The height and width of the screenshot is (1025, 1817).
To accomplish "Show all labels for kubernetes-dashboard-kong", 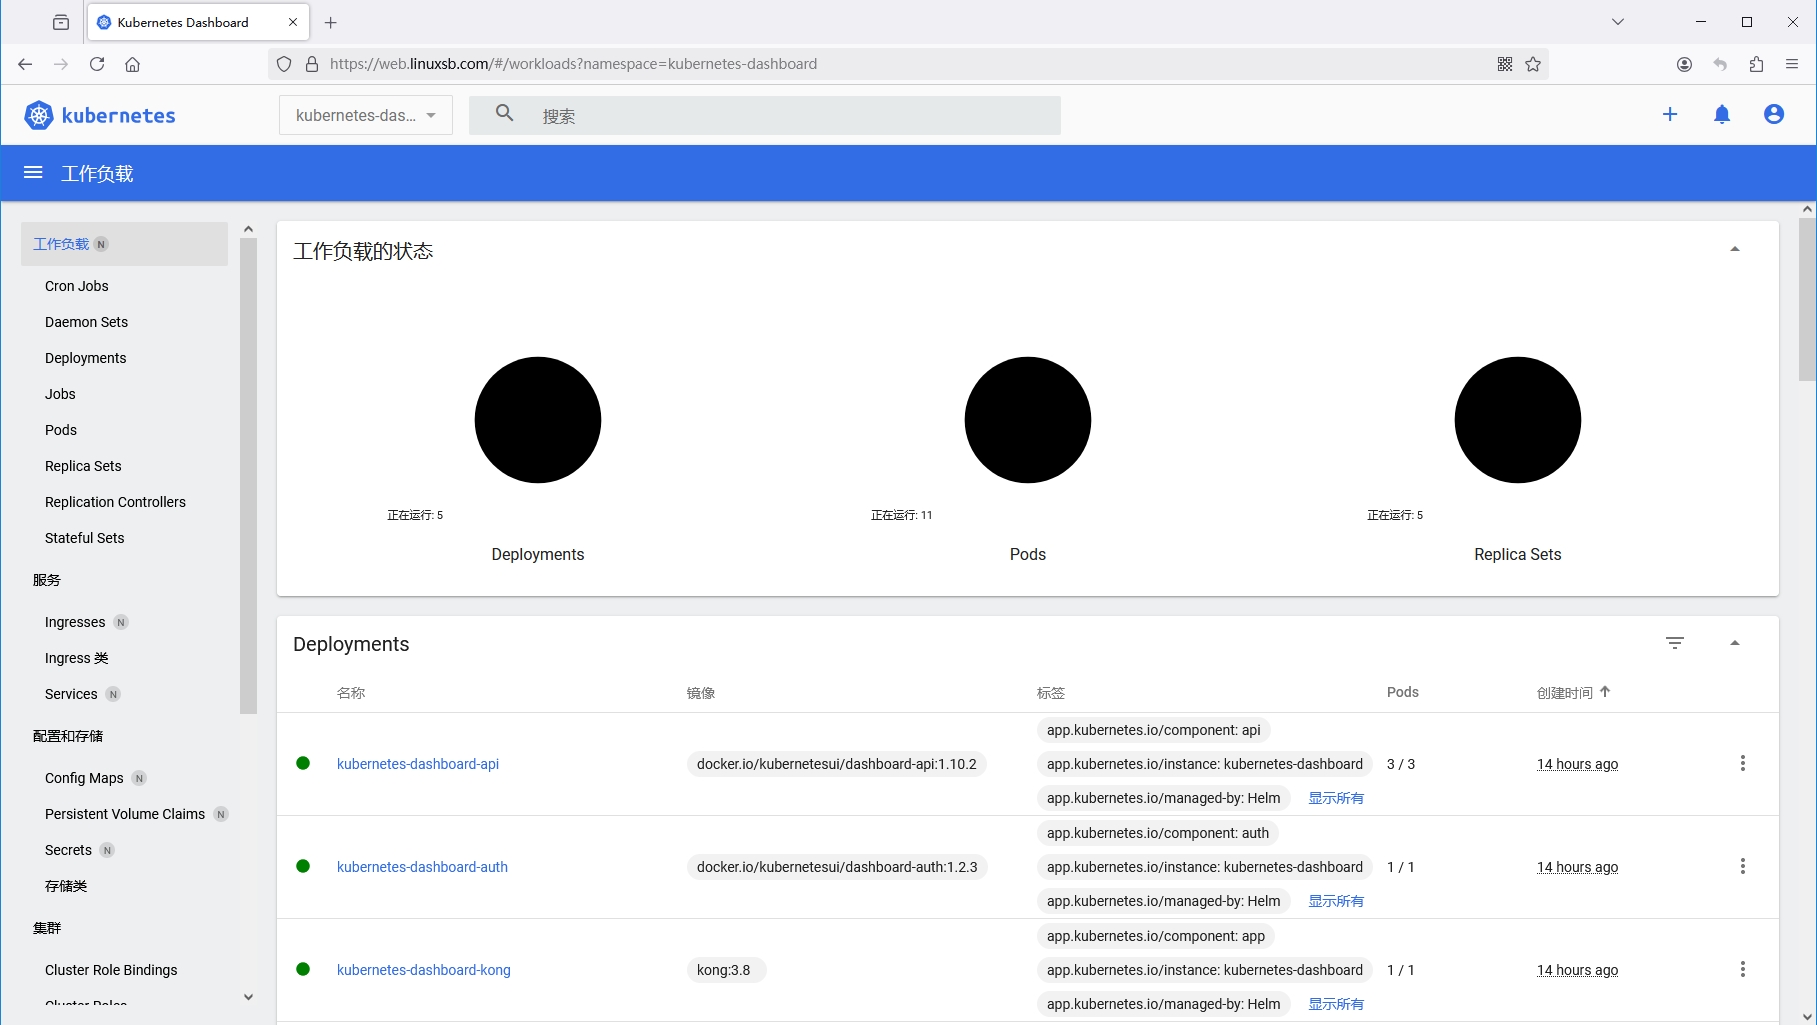I will (1336, 1004).
